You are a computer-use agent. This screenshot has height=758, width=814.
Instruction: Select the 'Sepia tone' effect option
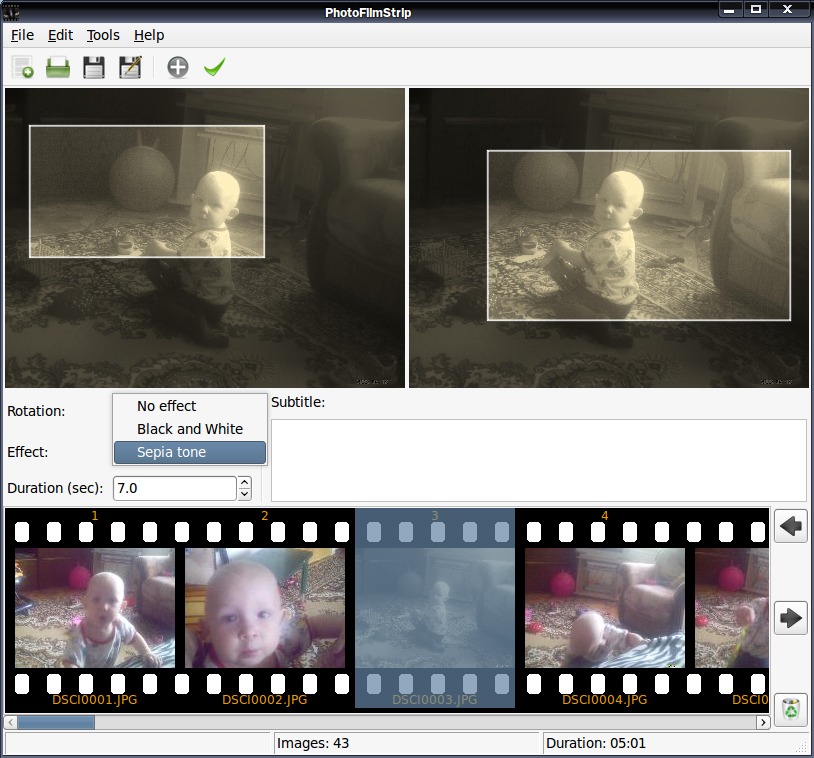coord(190,452)
